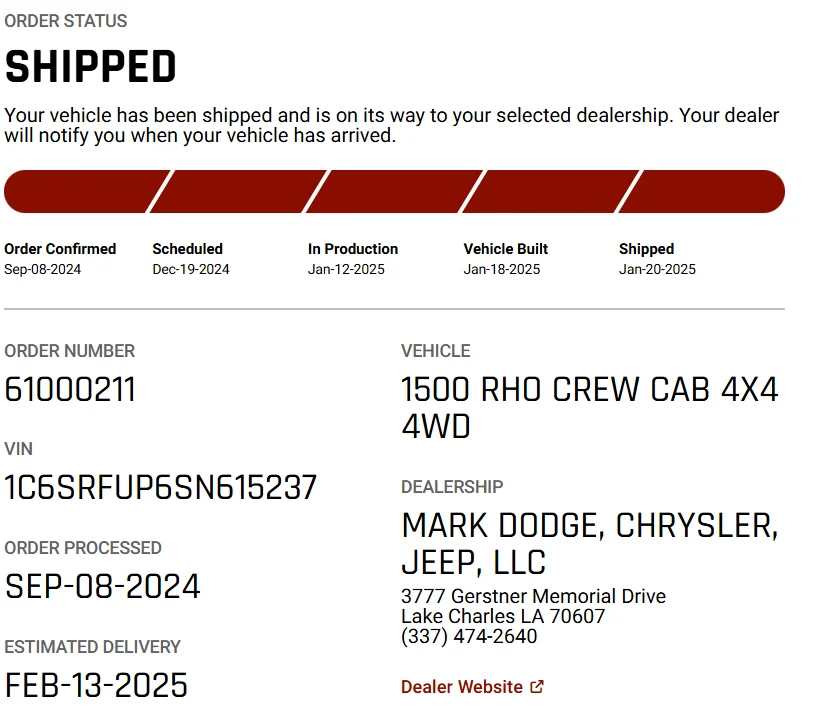Click the external link icon beside Dealer Website
The height and width of the screenshot is (722, 831).
pyautogui.click(x=537, y=686)
